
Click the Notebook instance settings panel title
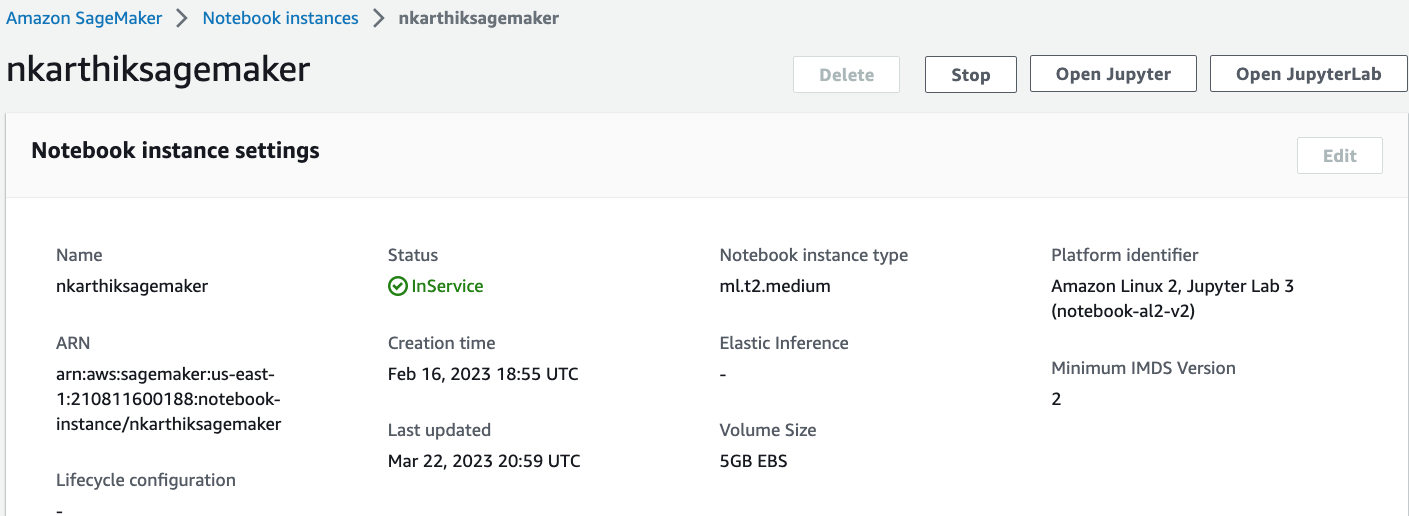click(x=176, y=151)
